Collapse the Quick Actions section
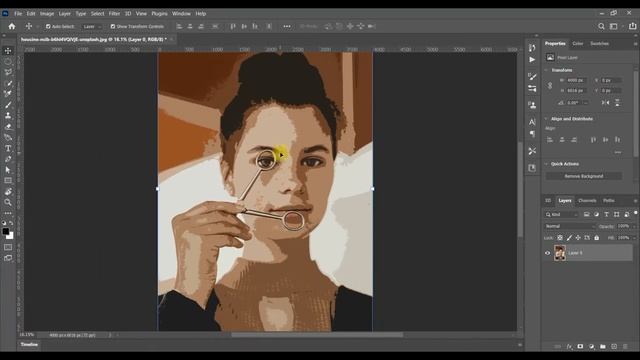Image resolution: width=640 pixels, height=360 pixels. [547, 164]
